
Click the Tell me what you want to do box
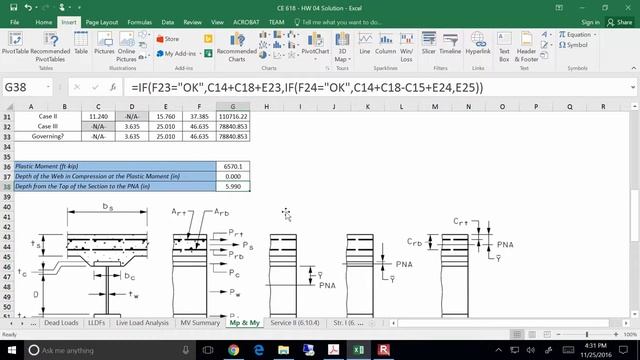[338, 22]
